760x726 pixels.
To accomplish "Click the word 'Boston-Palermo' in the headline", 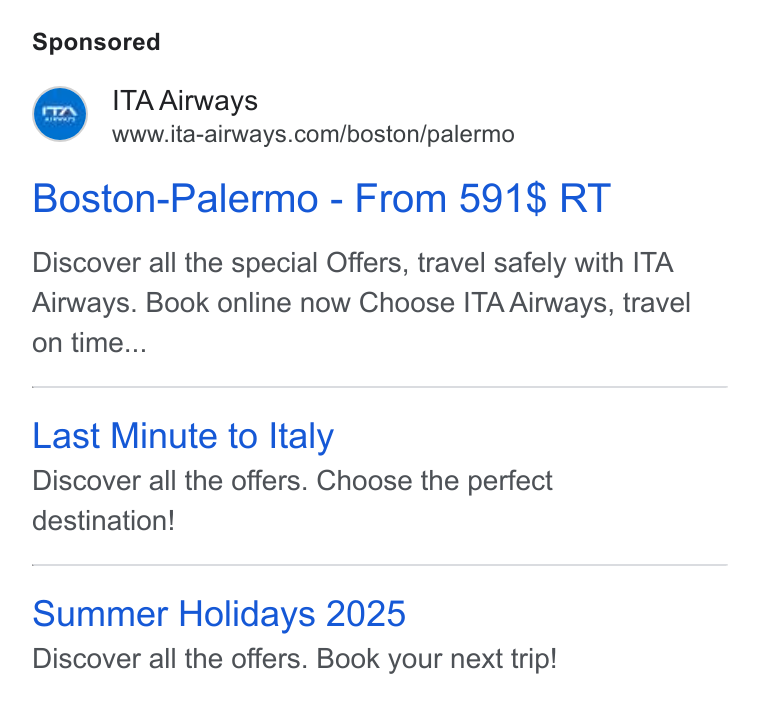I will pos(175,198).
